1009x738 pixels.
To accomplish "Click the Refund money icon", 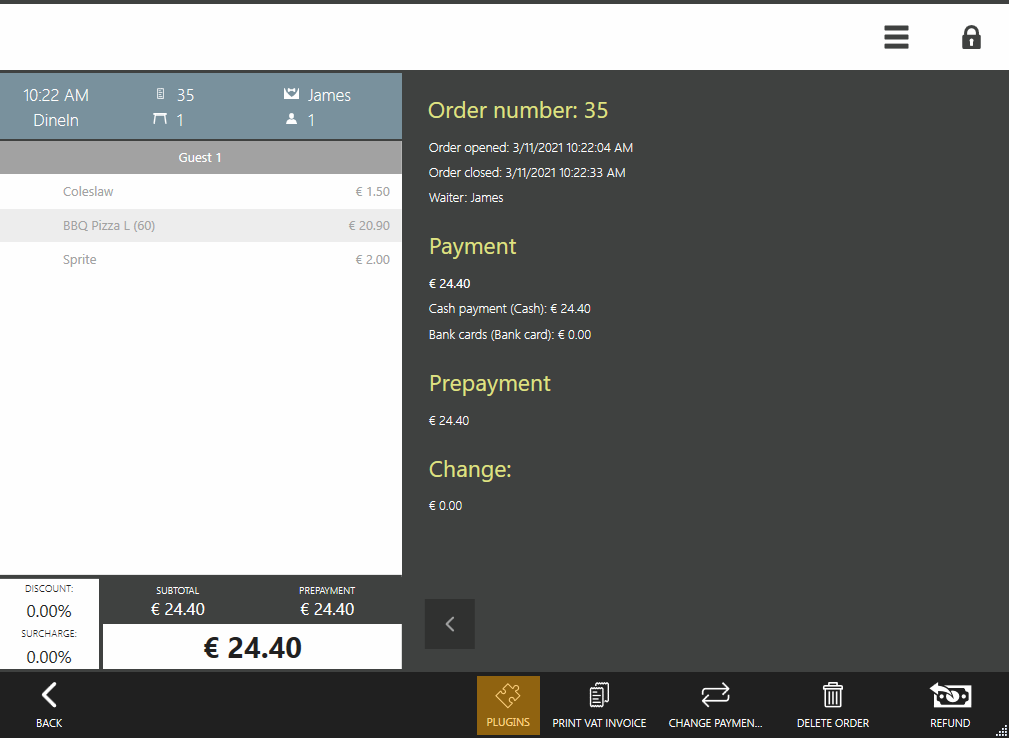I will coord(949,704).
